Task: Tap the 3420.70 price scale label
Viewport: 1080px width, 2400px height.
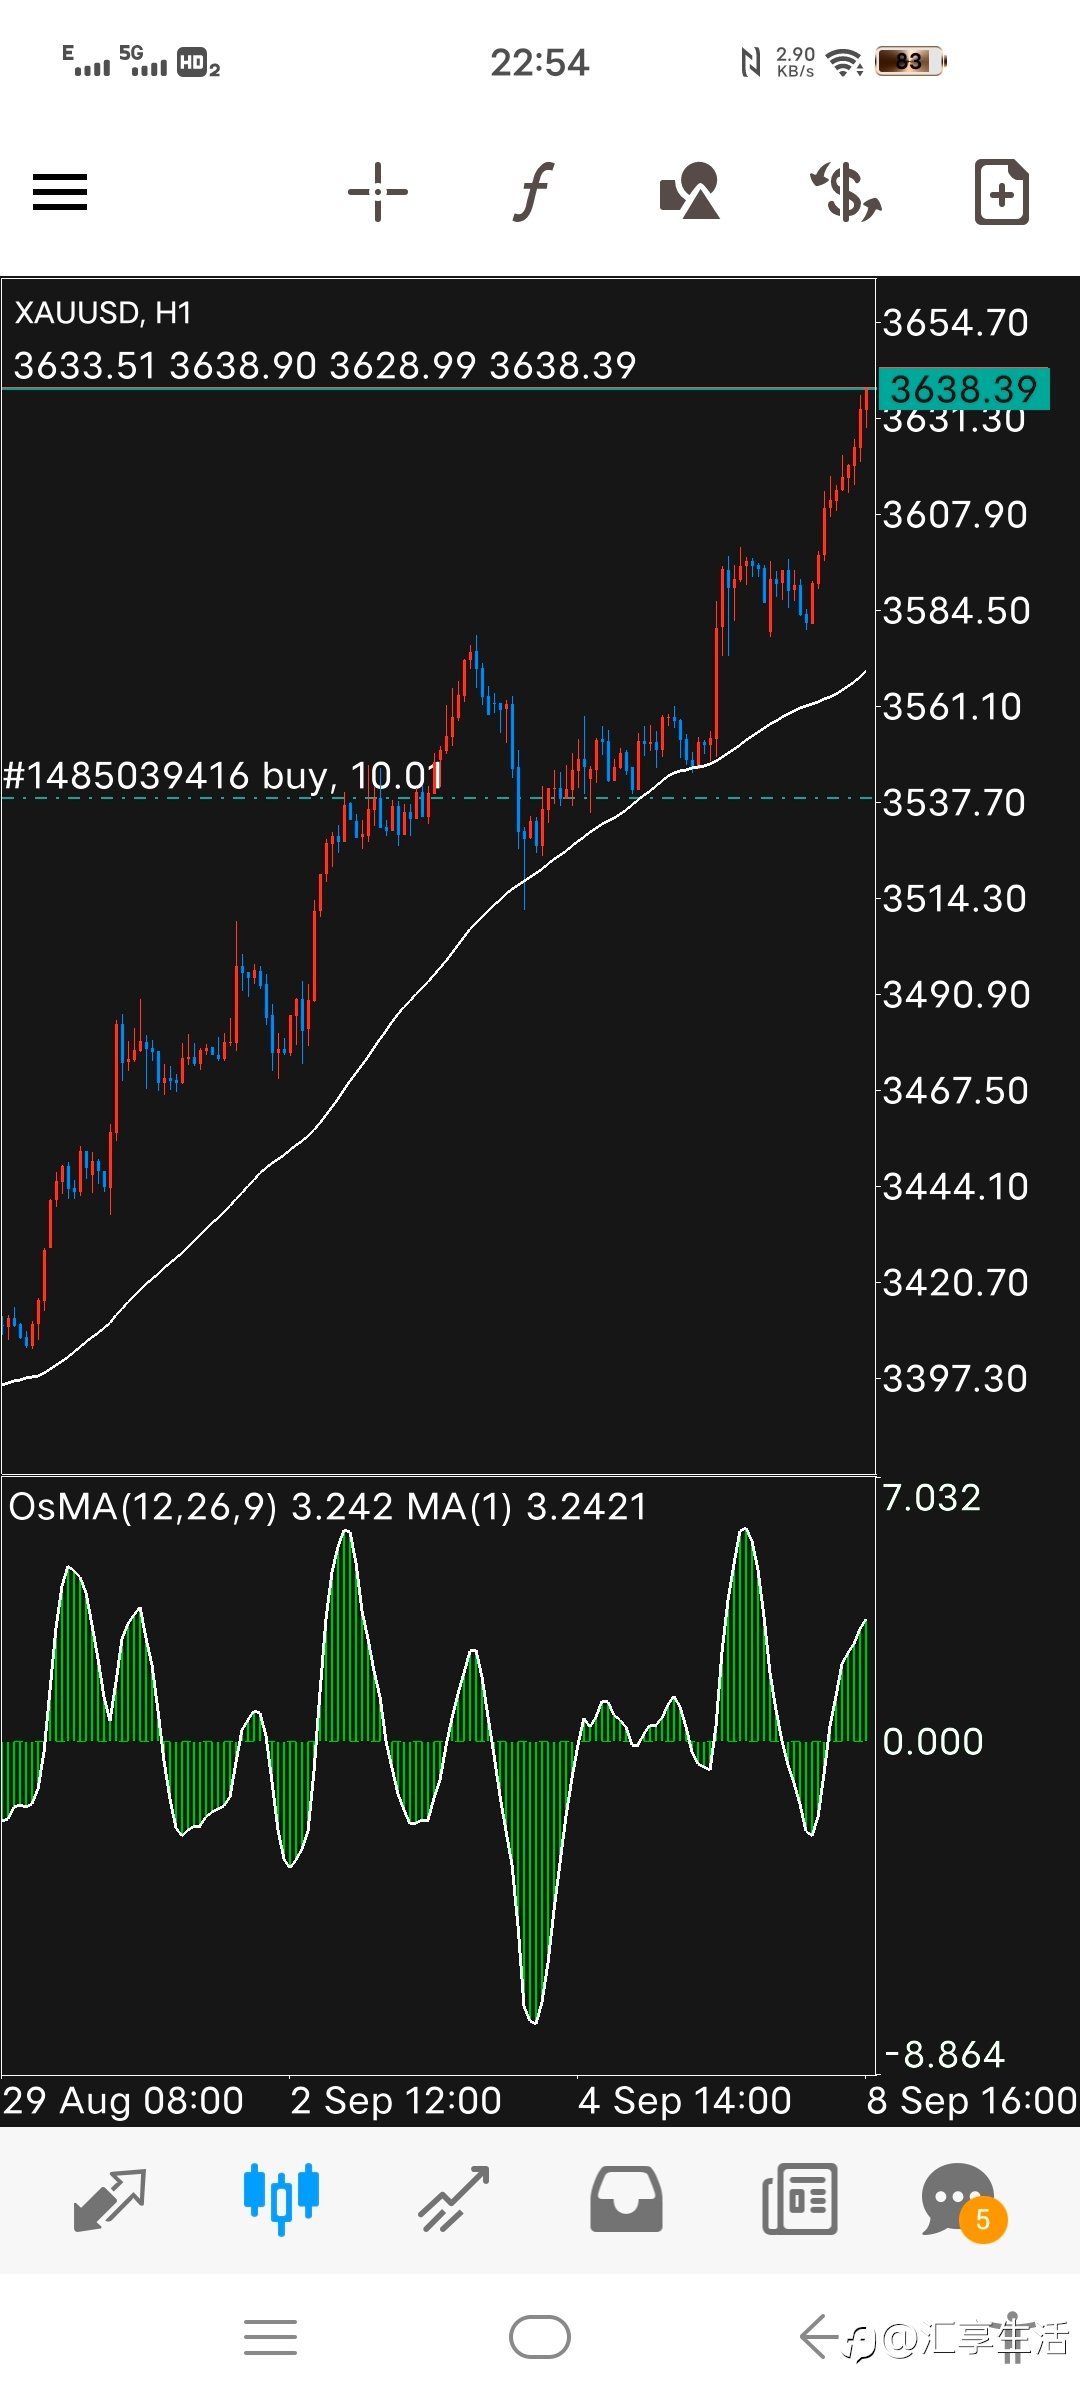Action: tap(955, 1283)
